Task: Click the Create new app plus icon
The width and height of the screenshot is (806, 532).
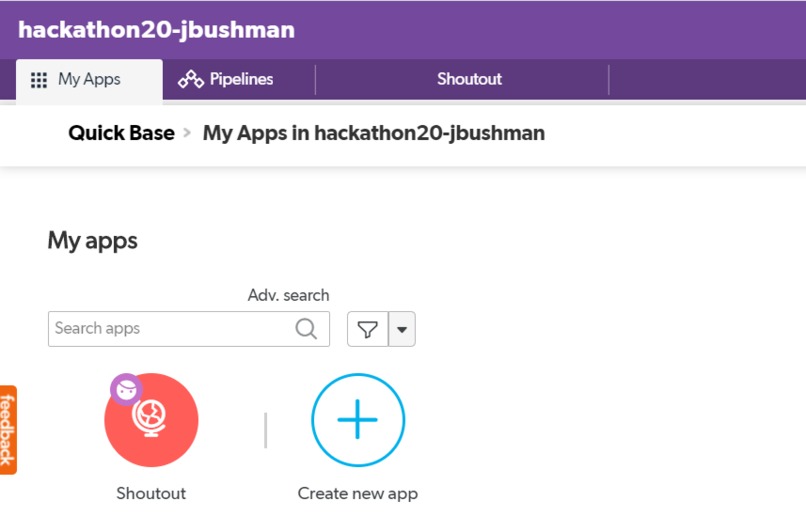Action: coord(358,420)
